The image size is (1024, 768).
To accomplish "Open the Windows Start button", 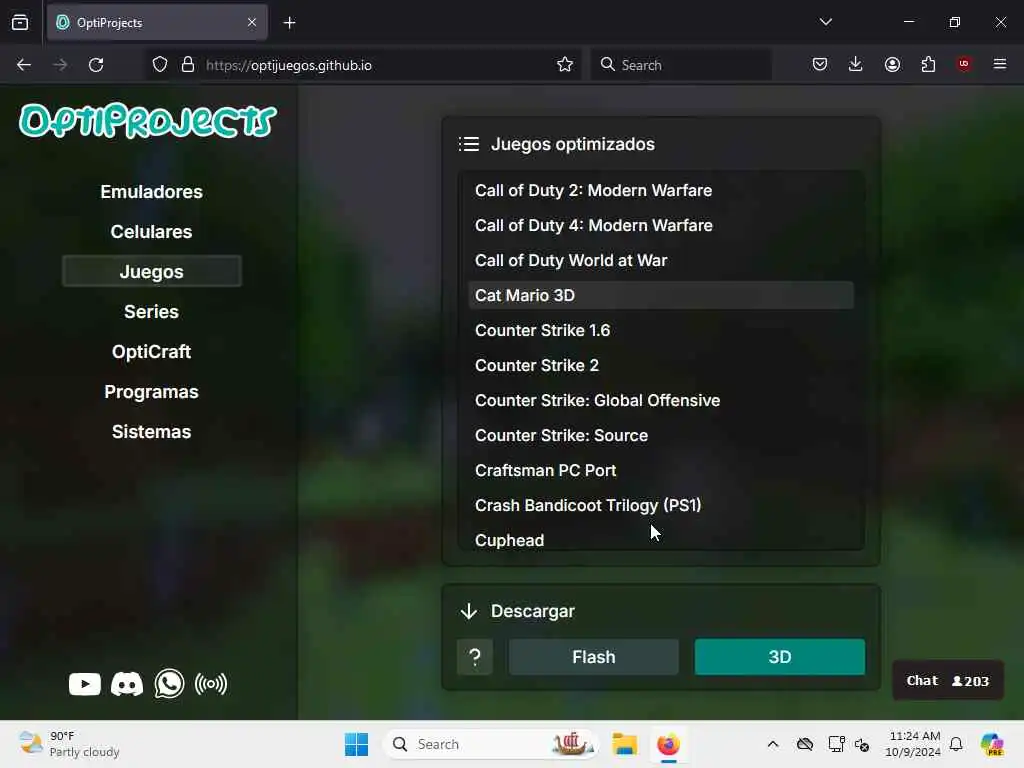I will [357, 744].
